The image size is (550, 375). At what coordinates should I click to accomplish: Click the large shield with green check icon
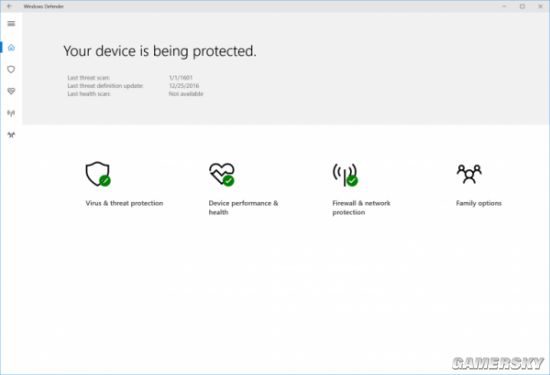click(x=98, y=174)
